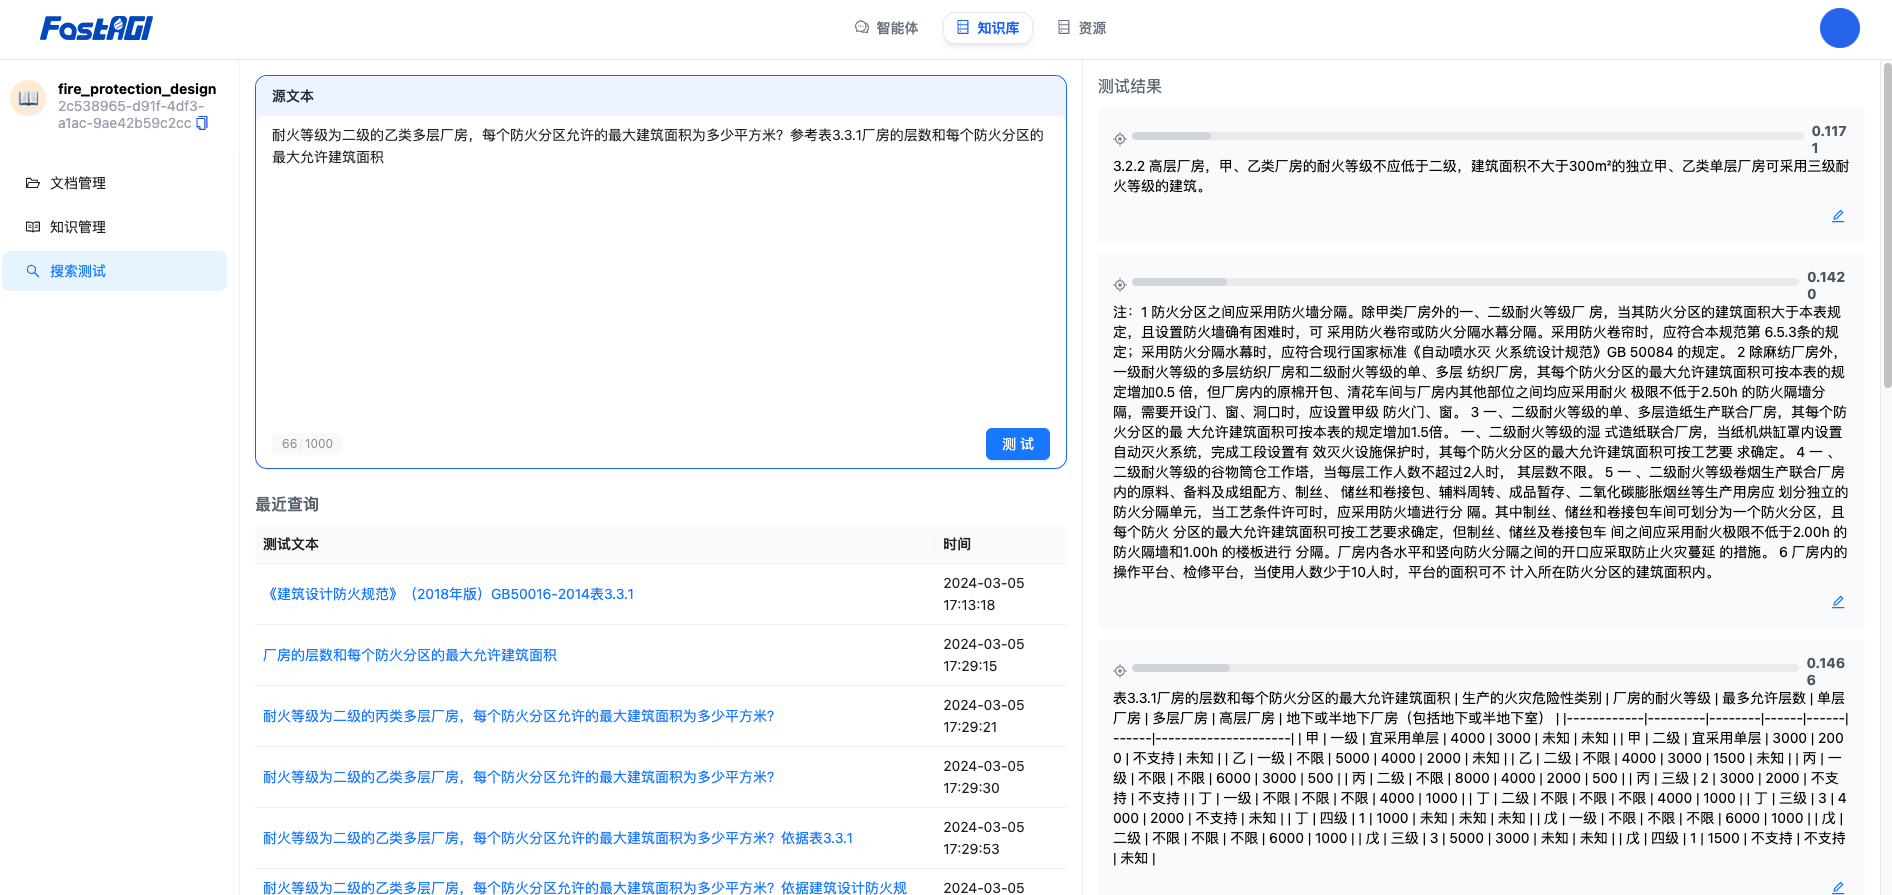This screenshot has width=1892, height=895.
Task: Click the 文档管理 folder icon
Action: [x=33, y=183]
